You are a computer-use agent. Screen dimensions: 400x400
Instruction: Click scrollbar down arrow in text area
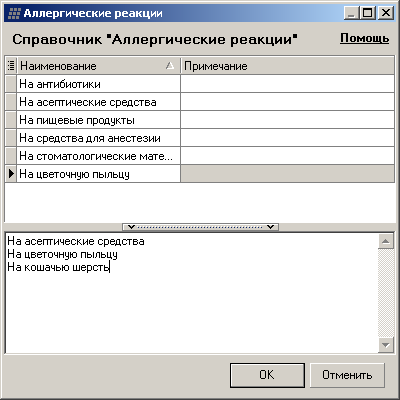click(386, 345)
